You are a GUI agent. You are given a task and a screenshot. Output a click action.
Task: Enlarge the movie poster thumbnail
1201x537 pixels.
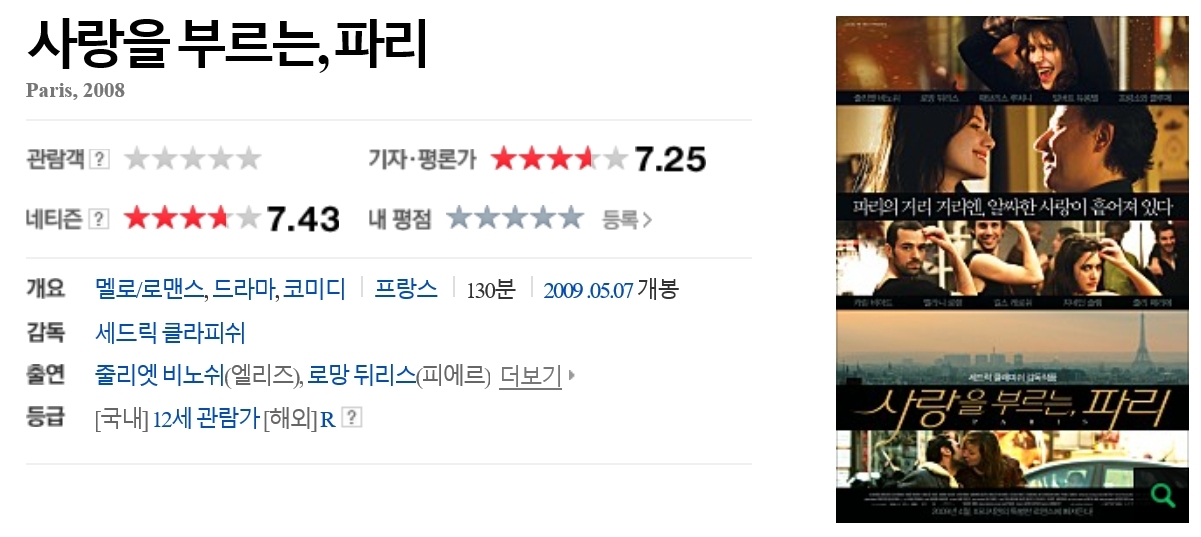point(1012,269)
